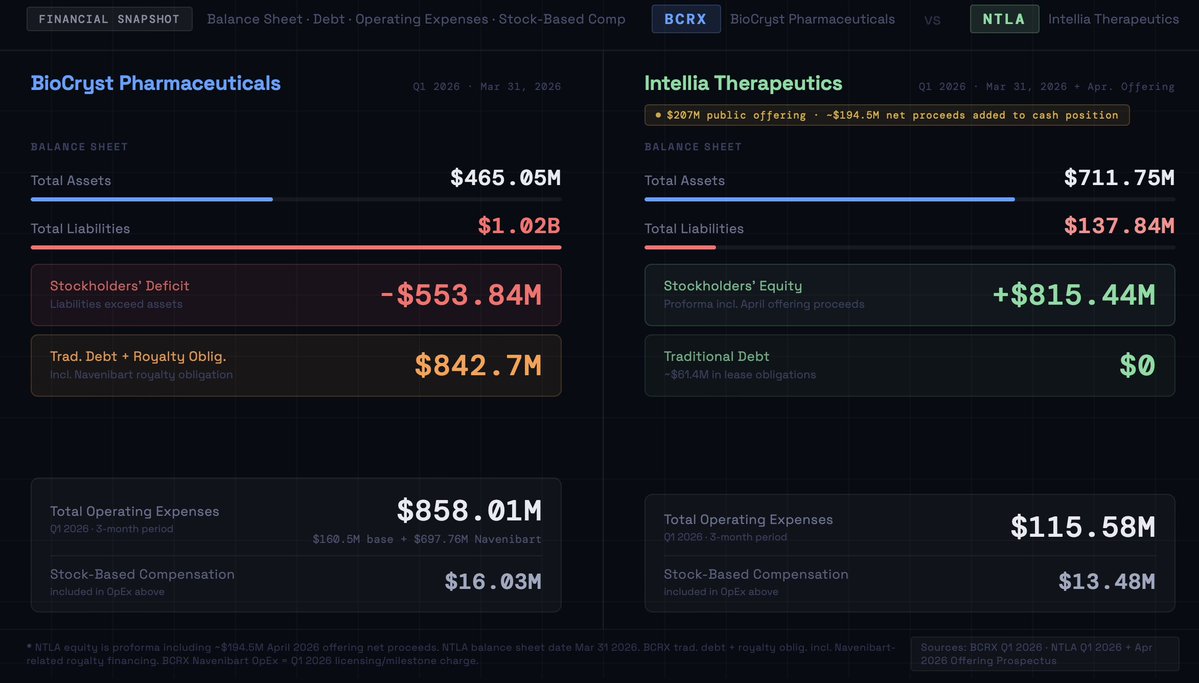Click the 'Q1 2026 · Mar 31, 2026' BioCryst date
The image size is (1199, 683).
(x=487, y=86)
